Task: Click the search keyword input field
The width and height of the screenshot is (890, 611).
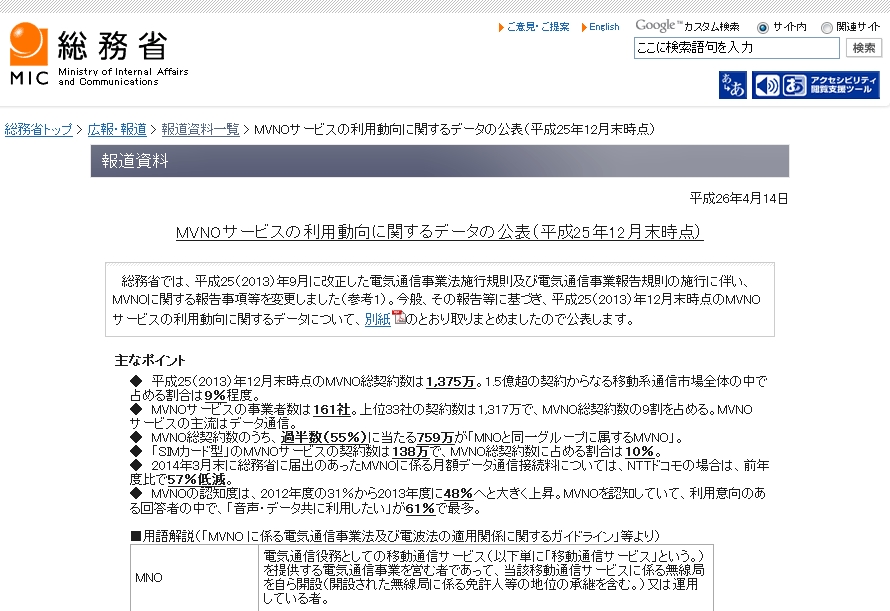Action: pyautogui.click(x=736, y=48)
